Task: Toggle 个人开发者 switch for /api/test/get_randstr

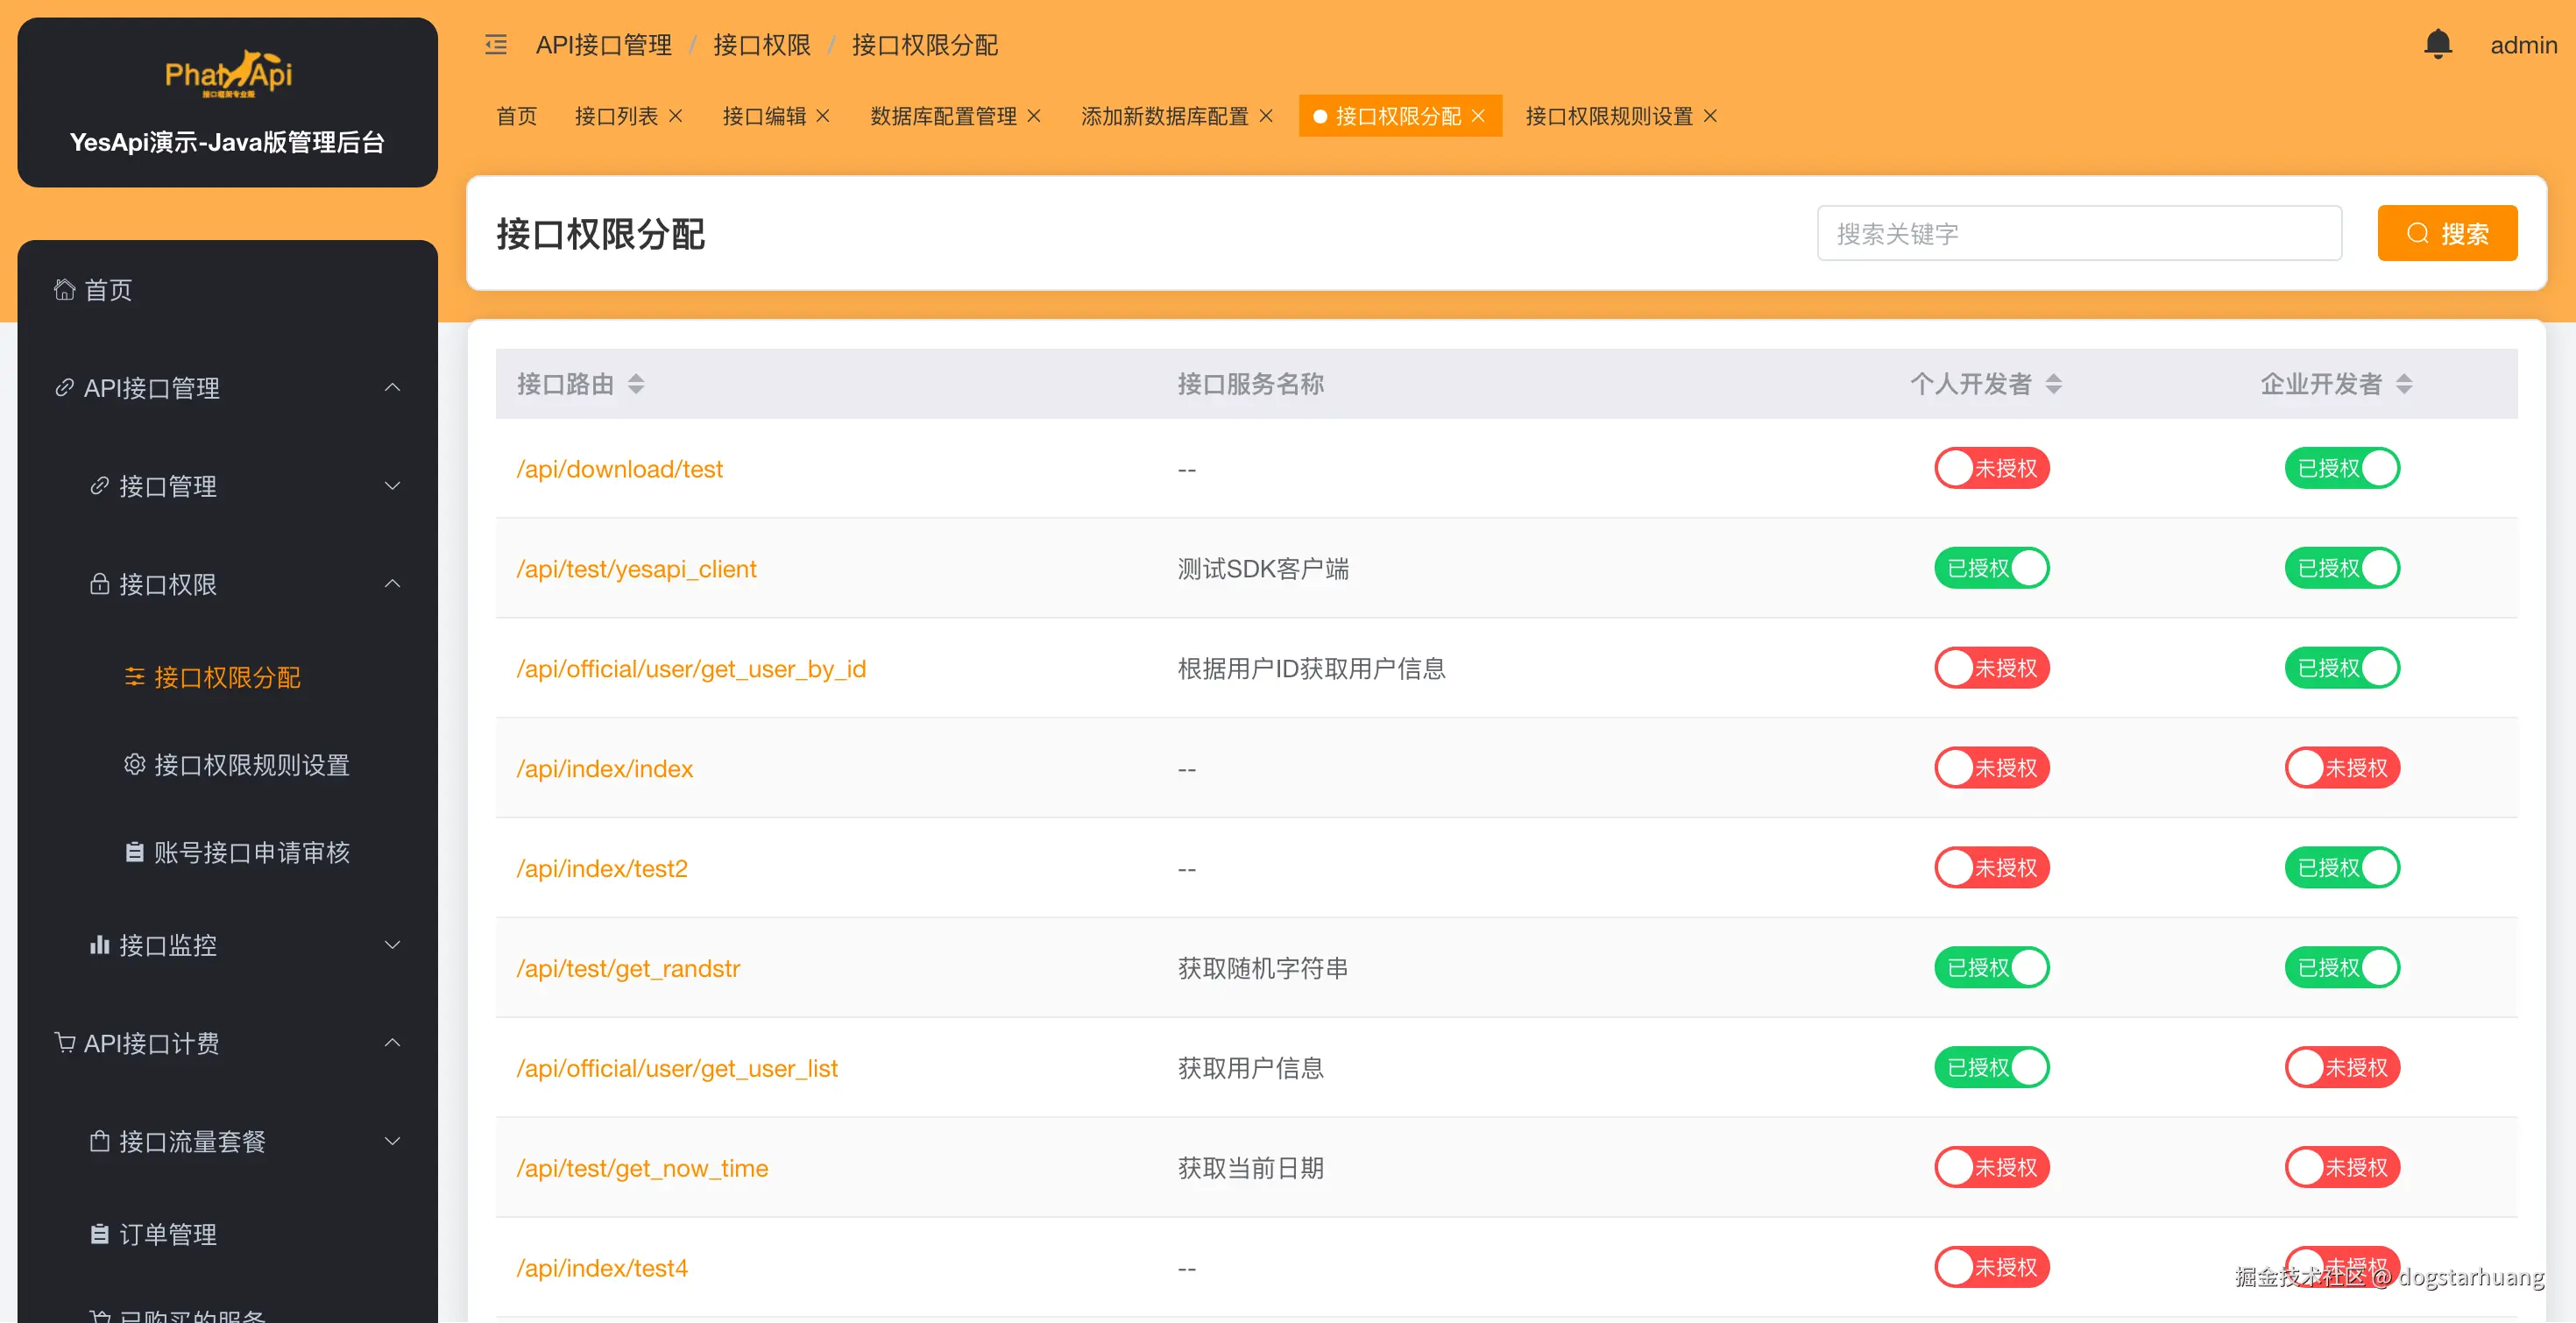Action: click(x=1991, y=967)
